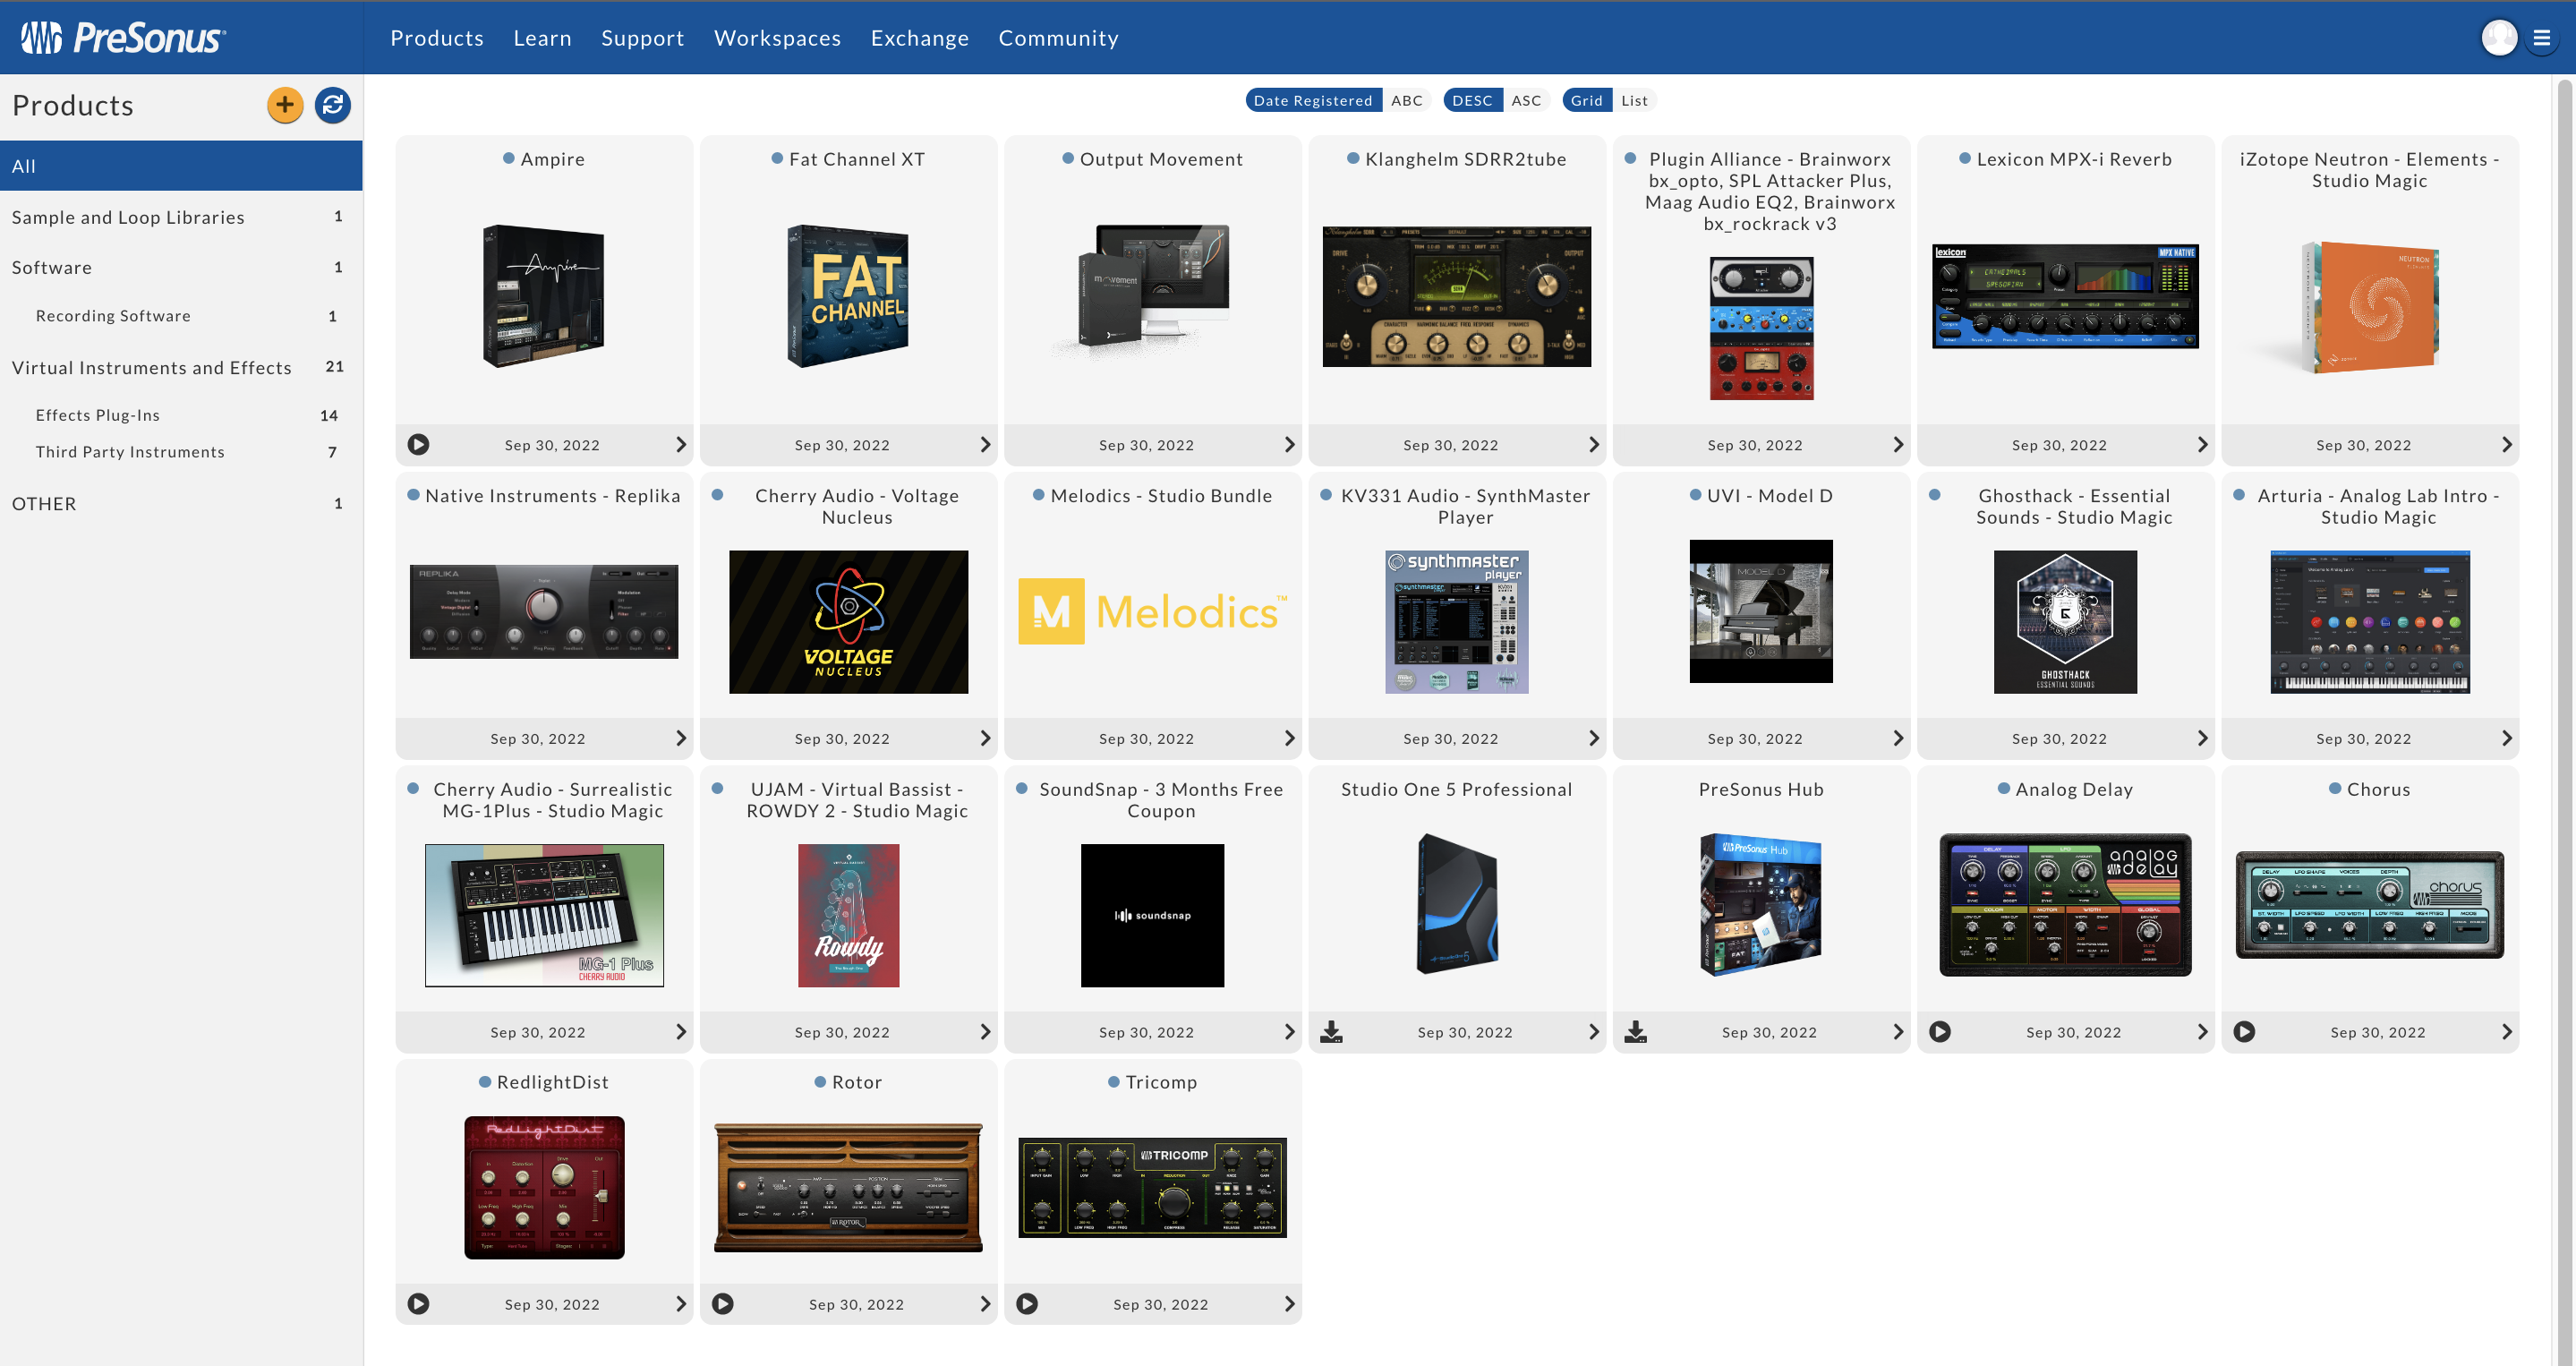Switch sorting to ABC order

click(x=1406, y=100)
